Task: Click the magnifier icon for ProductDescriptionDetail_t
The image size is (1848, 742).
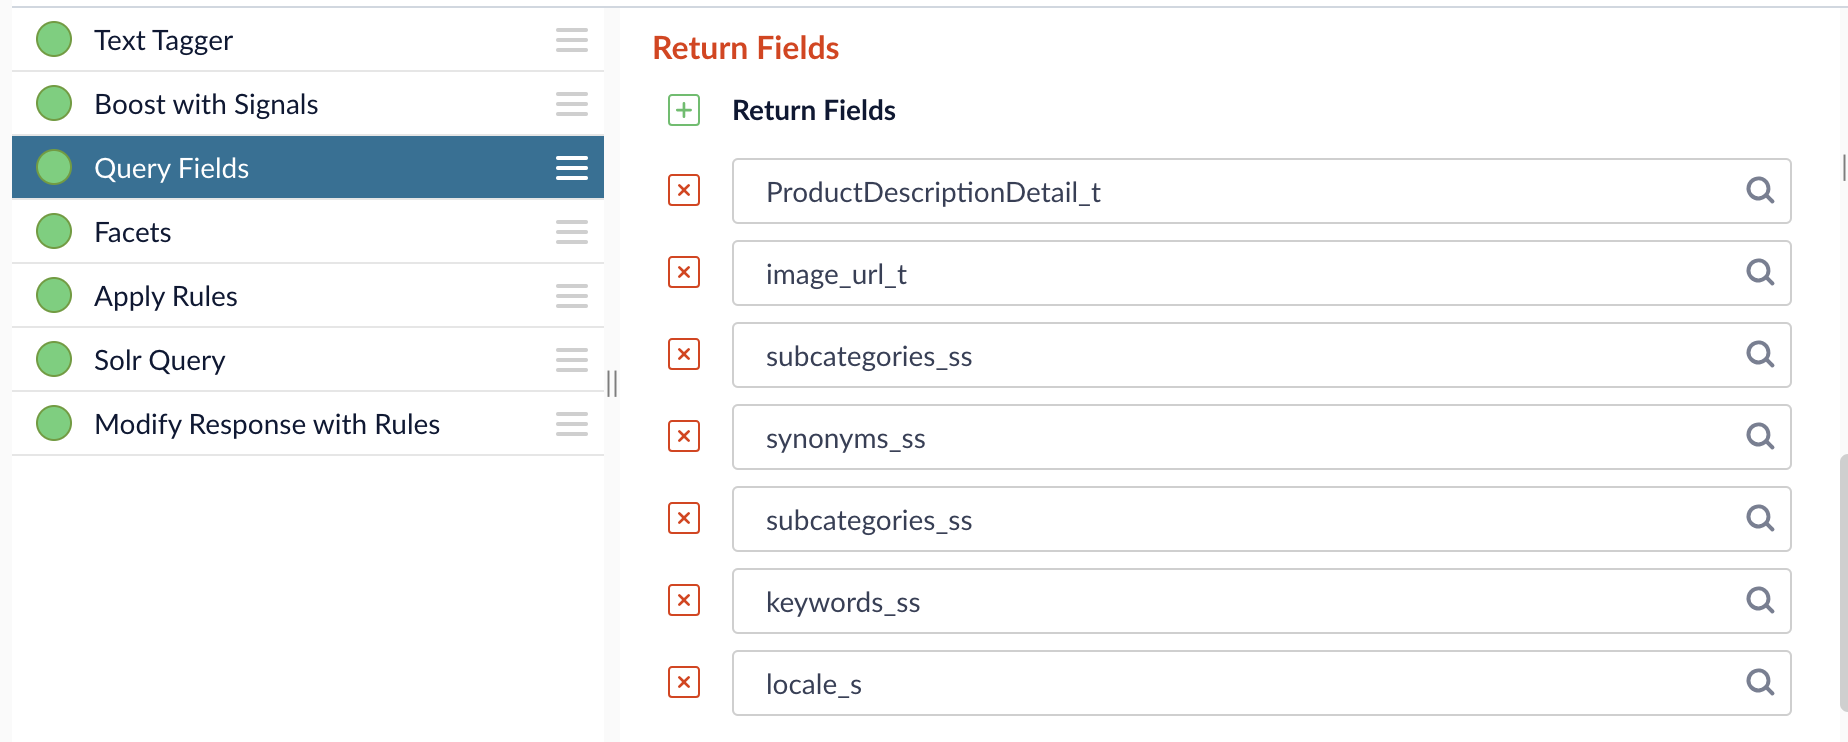Action: point(1759,190)
